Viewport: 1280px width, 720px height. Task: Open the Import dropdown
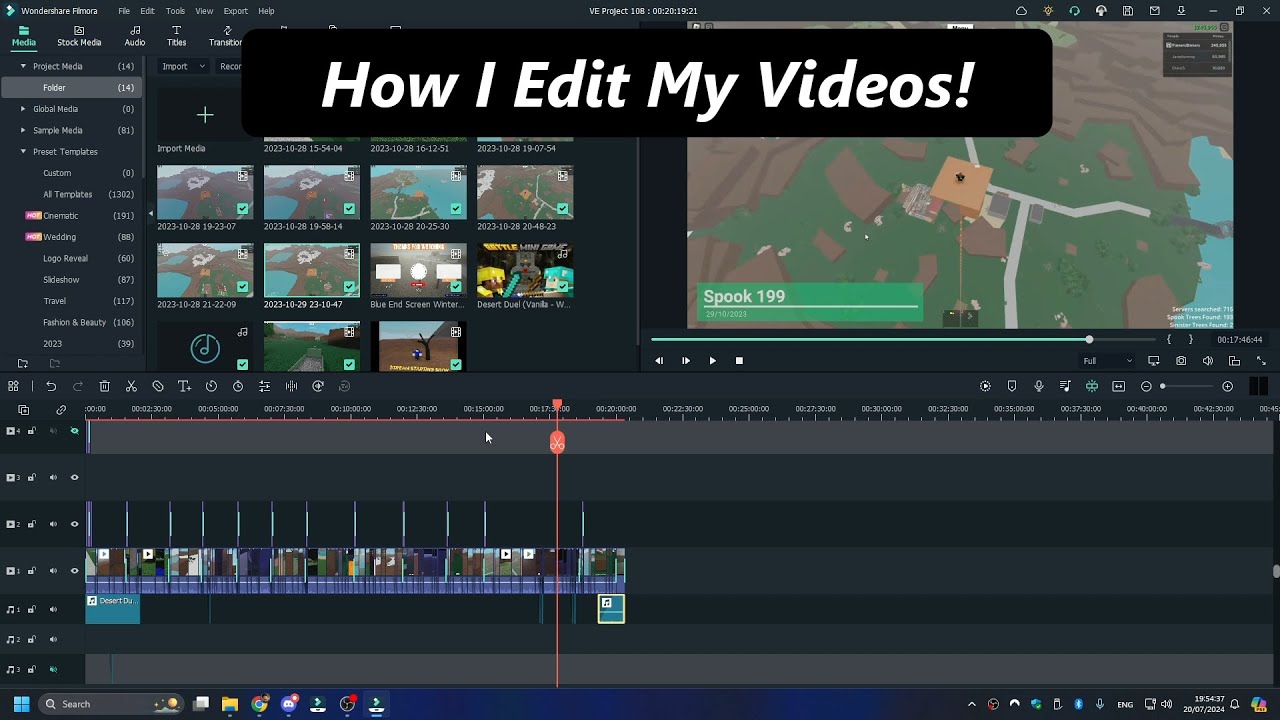tap(183, 66)
